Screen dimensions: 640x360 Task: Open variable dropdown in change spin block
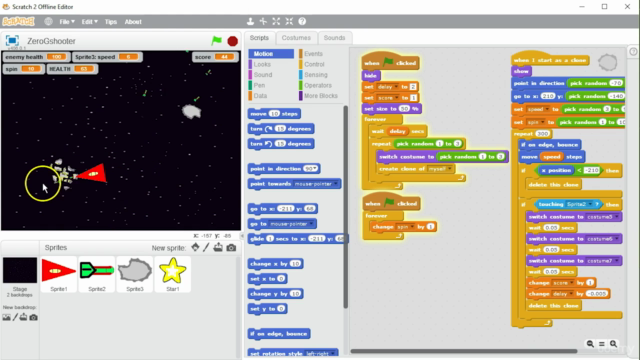413,227
